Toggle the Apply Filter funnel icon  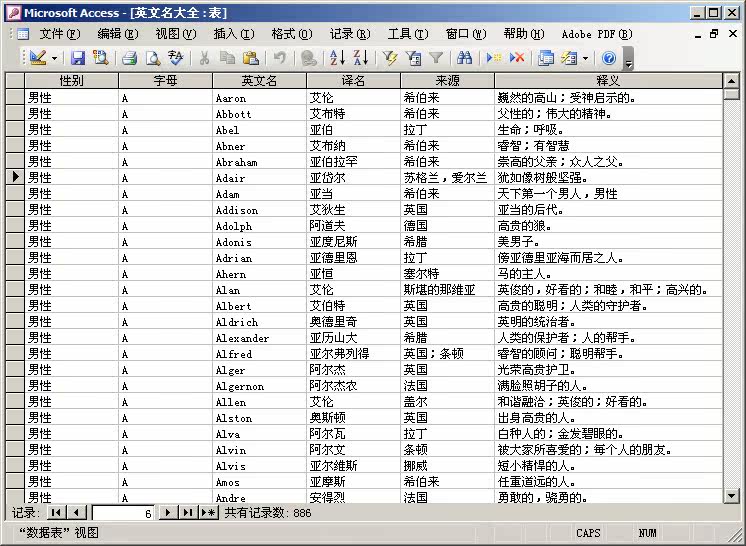point(436,58)
